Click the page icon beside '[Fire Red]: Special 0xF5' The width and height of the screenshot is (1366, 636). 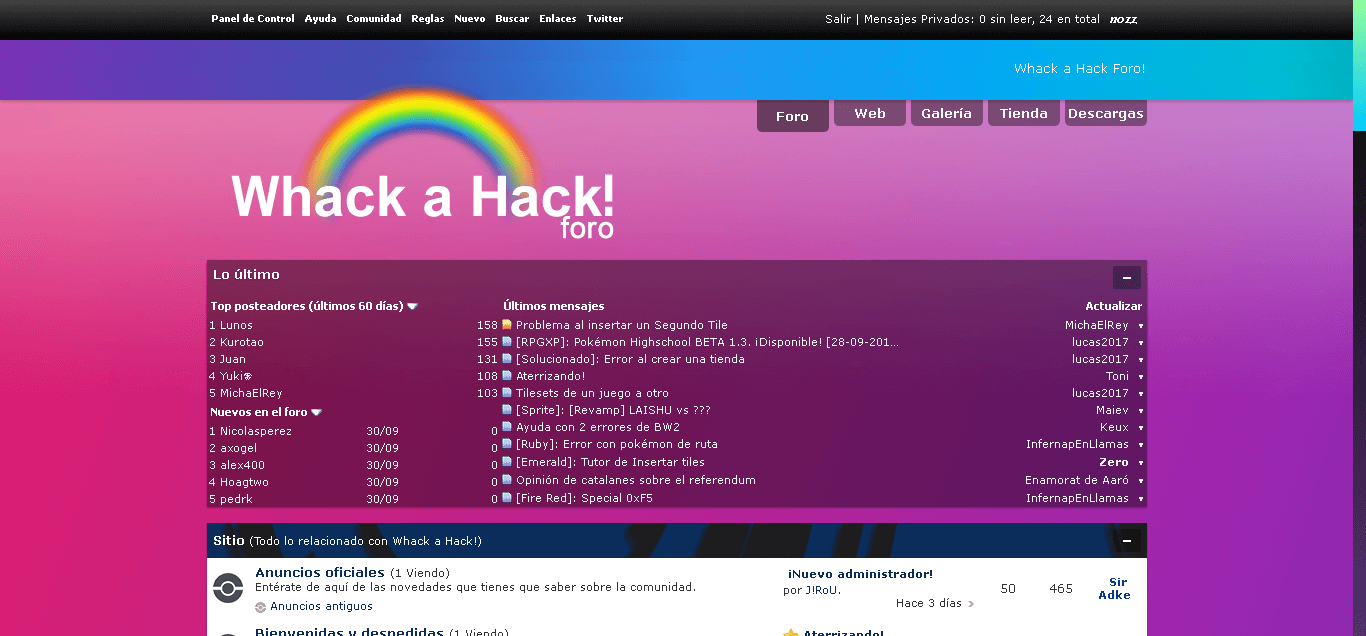tap(506, 498)
